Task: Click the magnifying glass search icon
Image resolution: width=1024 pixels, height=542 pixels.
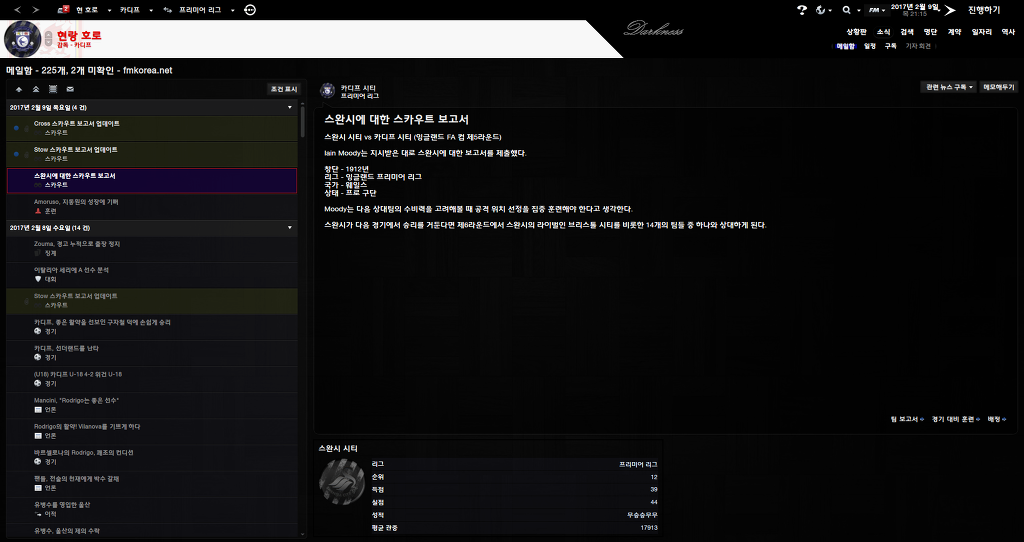Action: 846,9
